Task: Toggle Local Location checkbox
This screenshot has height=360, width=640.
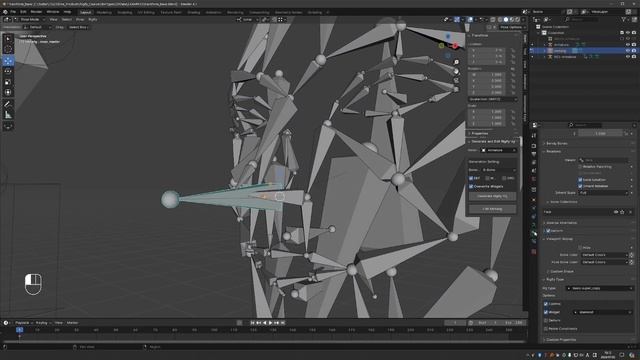Action: coord(580,180)
